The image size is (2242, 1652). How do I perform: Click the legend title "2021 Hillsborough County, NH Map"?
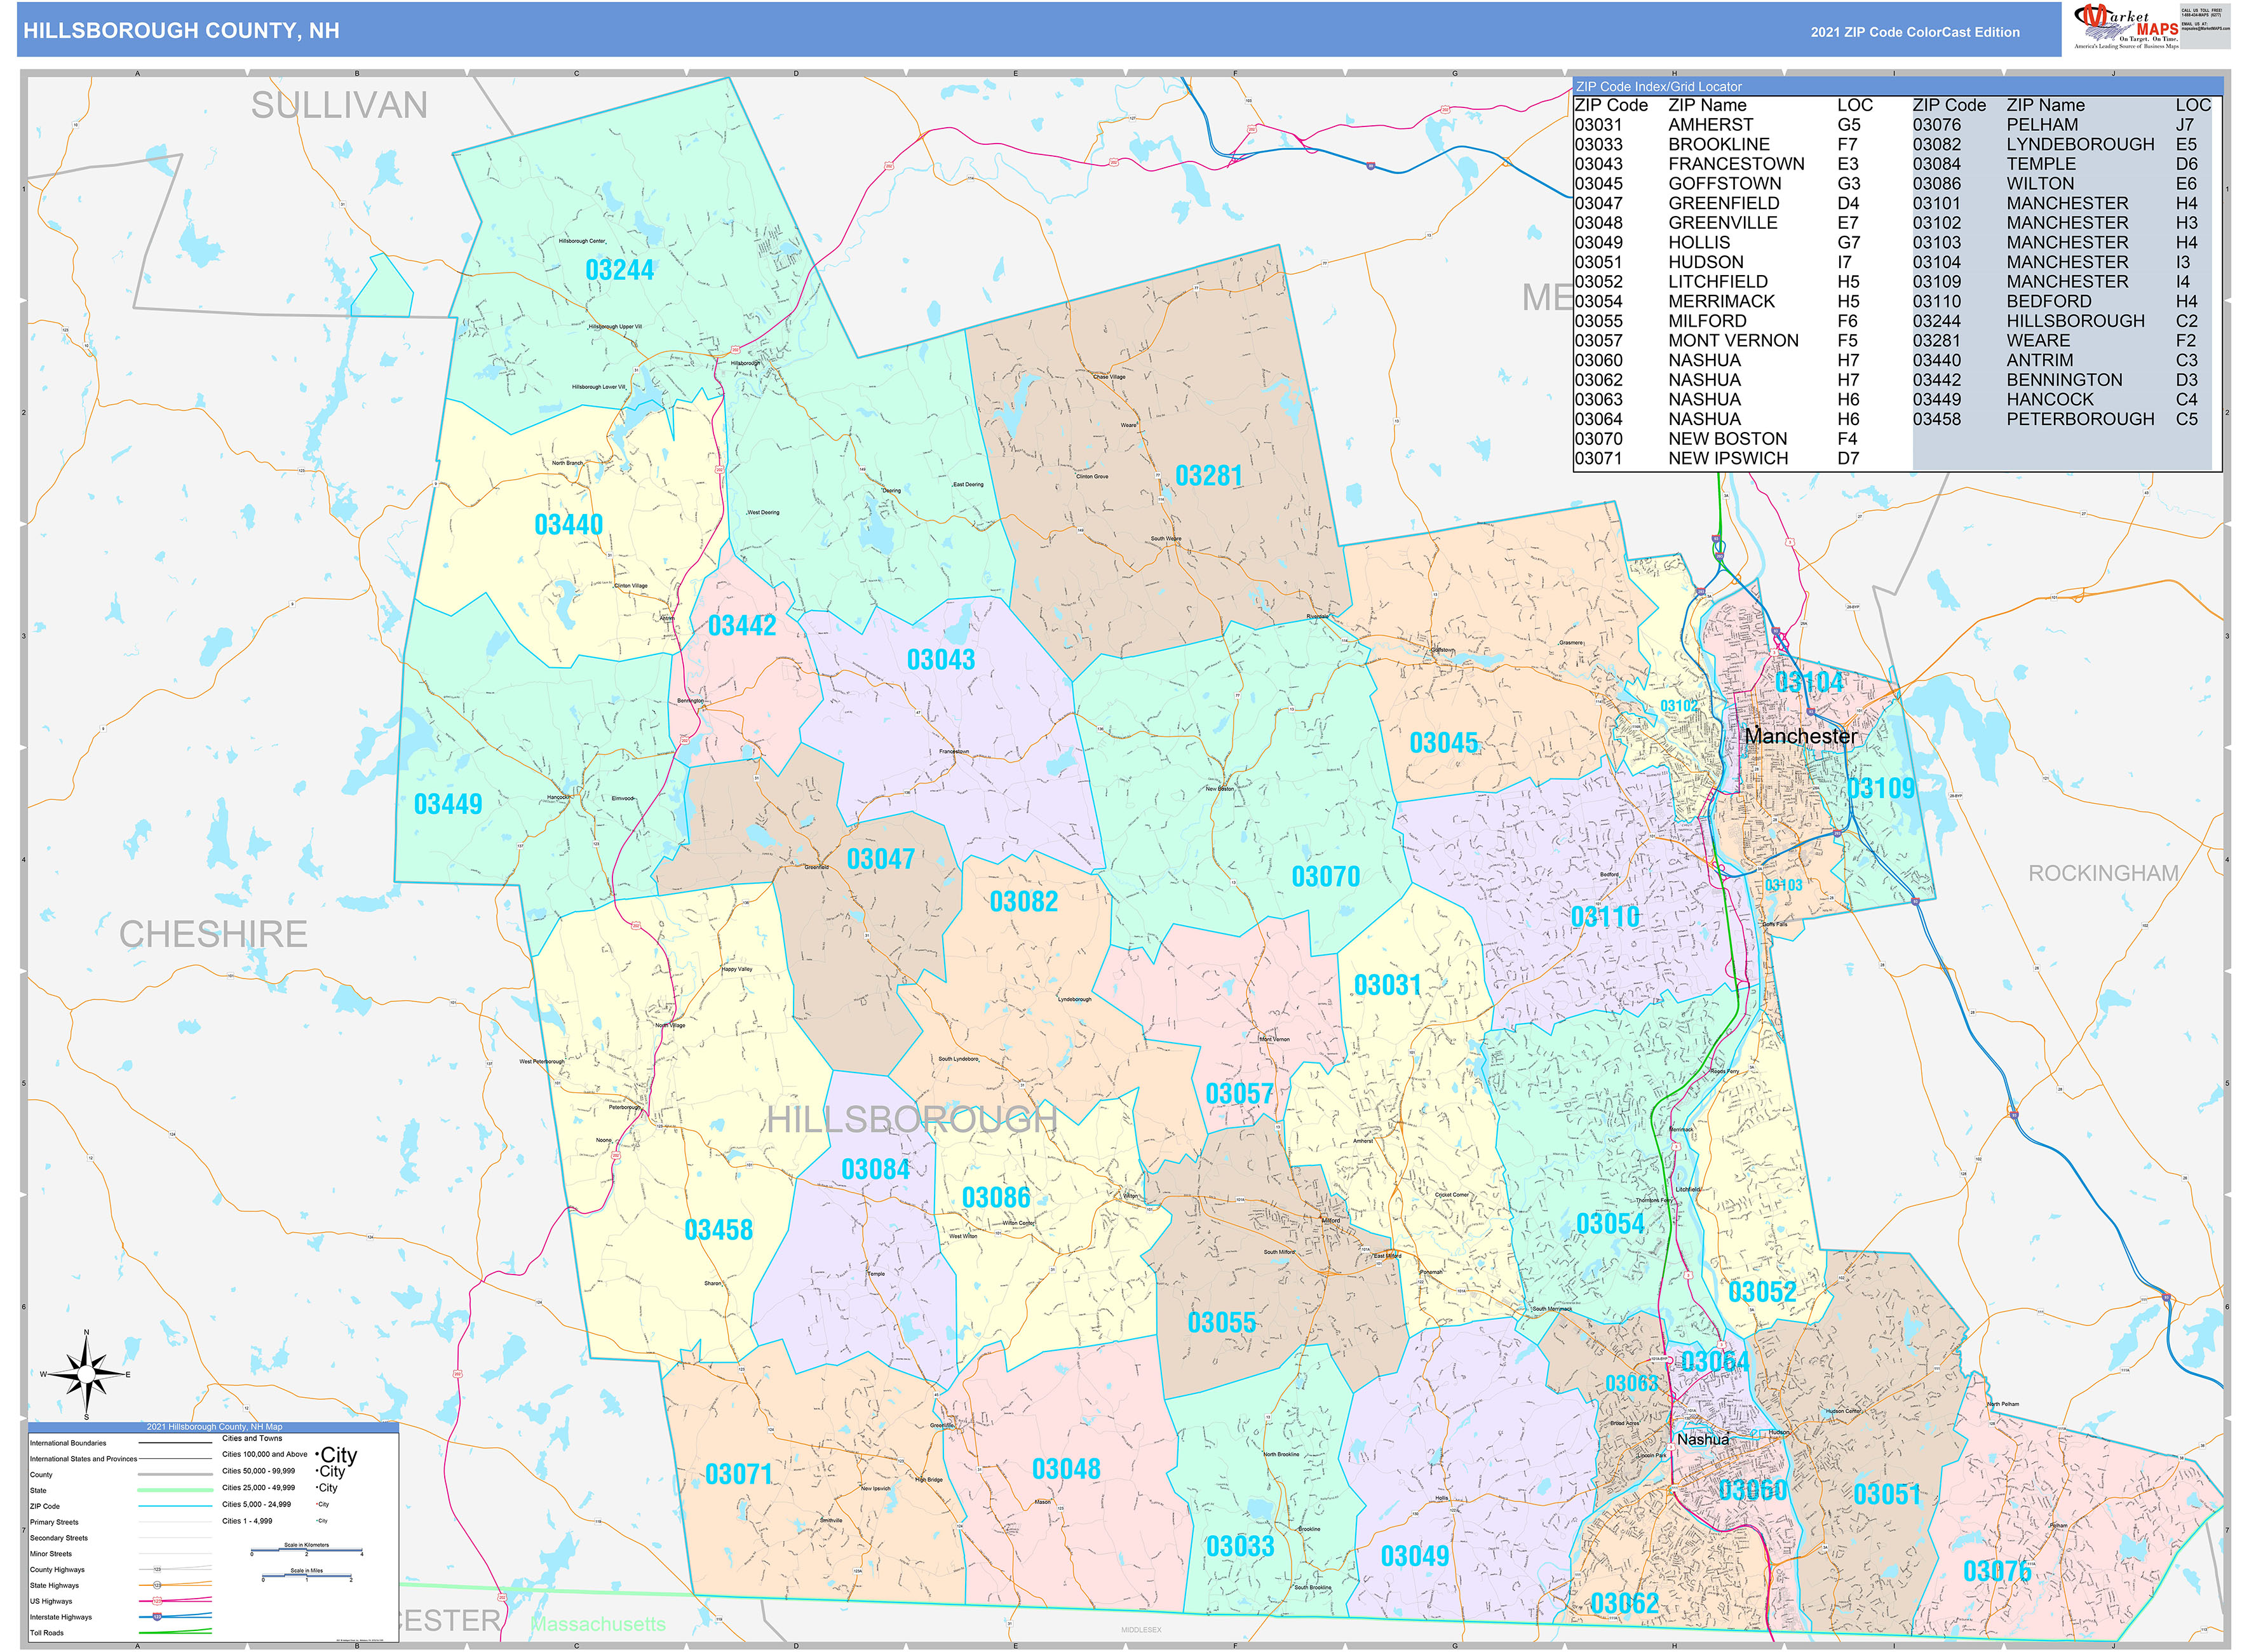[x=214, y=1427]
